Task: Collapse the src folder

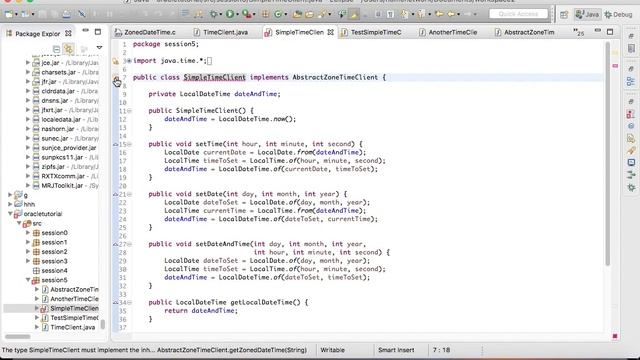Action: point(19,223)
